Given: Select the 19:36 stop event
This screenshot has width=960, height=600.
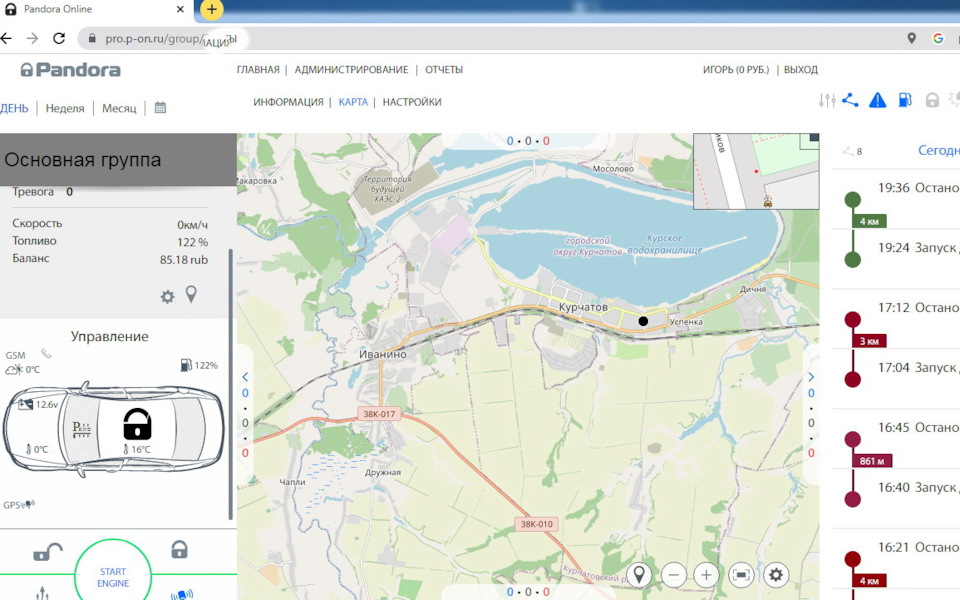Looking at the screenshot, I should (x=918, y=188).
